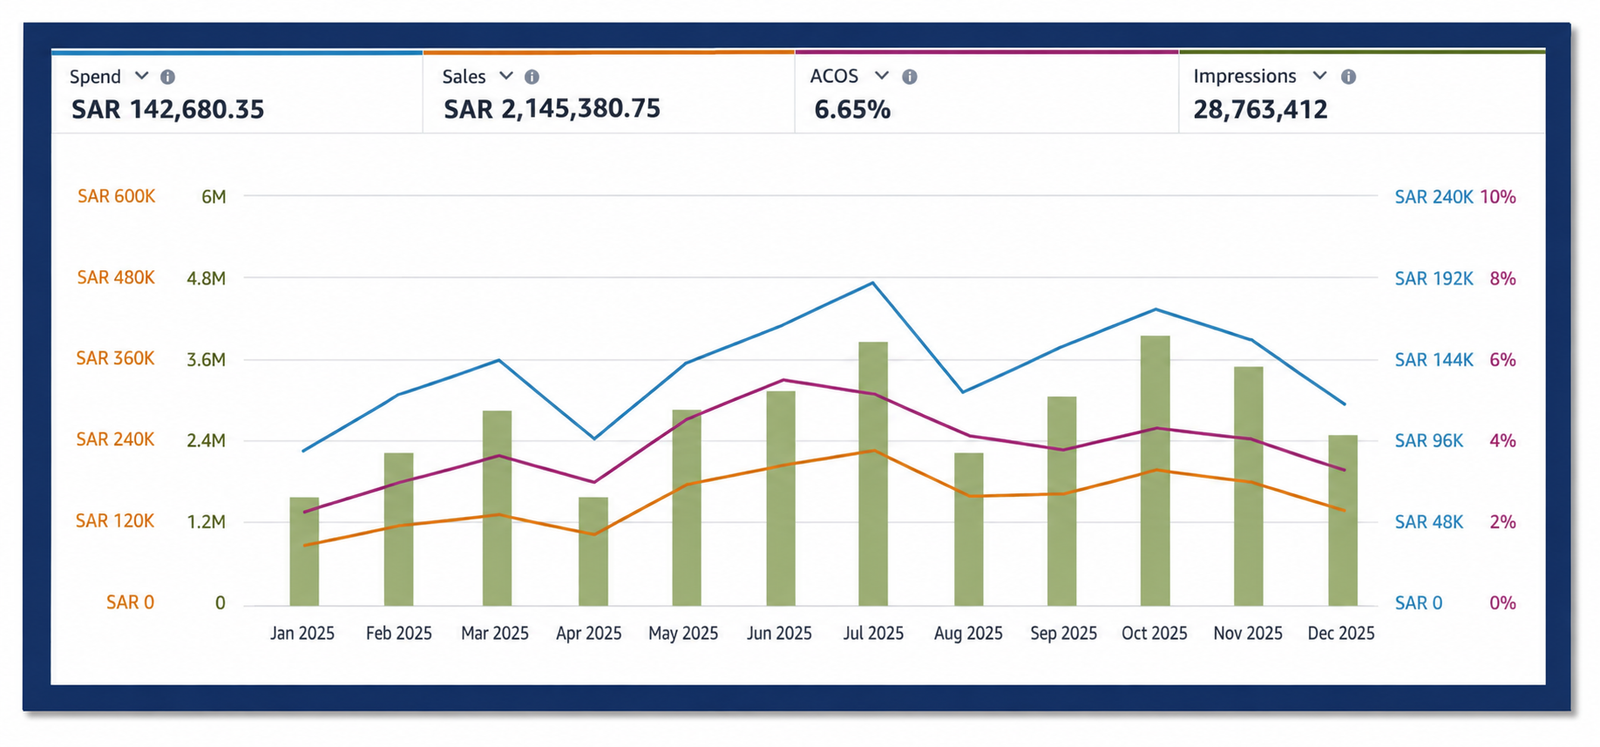Screen dimensions: 1600x747
Task: Click the Aug 2025 axis label
Action: point(968,633)
